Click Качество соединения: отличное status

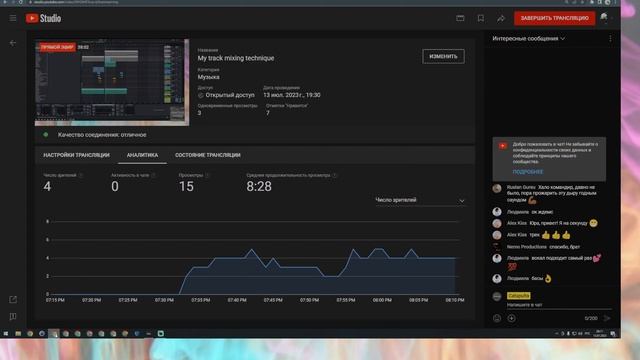click(102, 135)
